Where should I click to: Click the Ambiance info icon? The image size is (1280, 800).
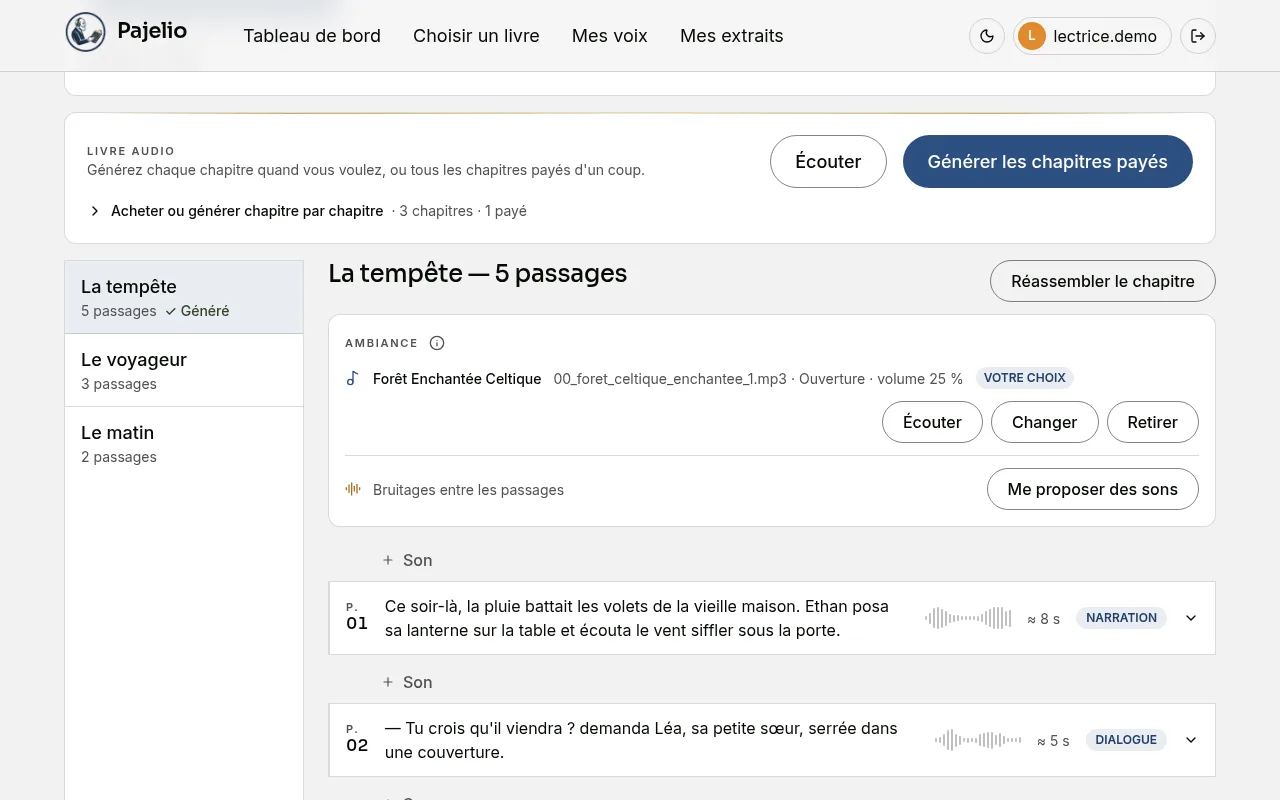[437, 343]
